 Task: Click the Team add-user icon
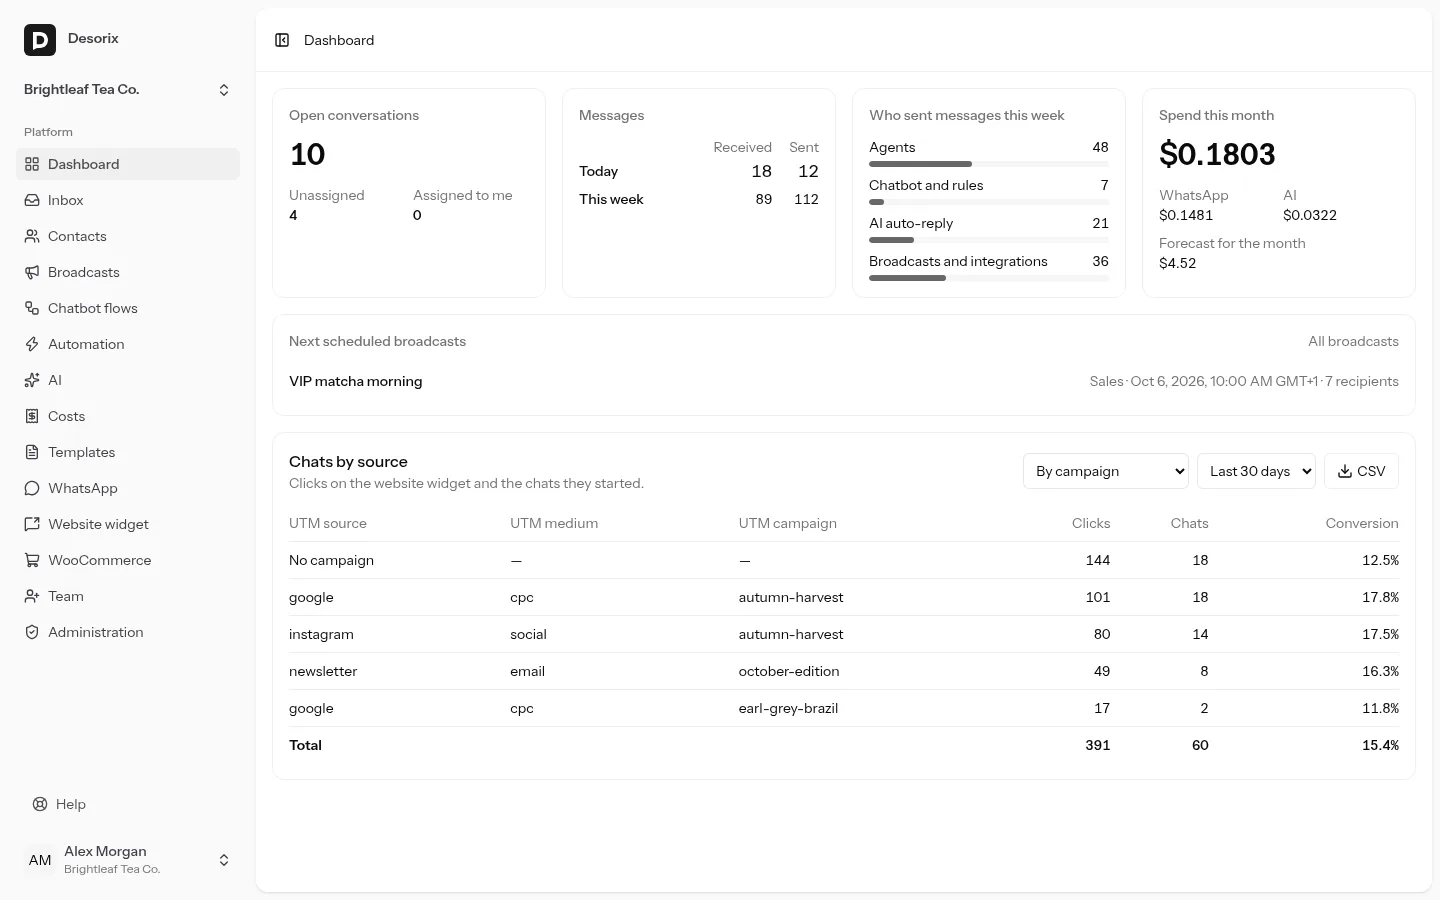(x=32, y=596)
